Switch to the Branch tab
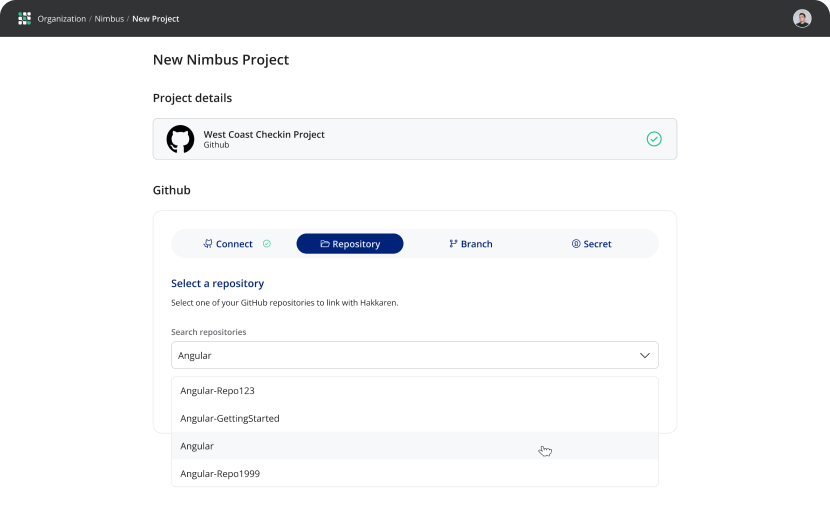830x530 pixels. [471, 244]
